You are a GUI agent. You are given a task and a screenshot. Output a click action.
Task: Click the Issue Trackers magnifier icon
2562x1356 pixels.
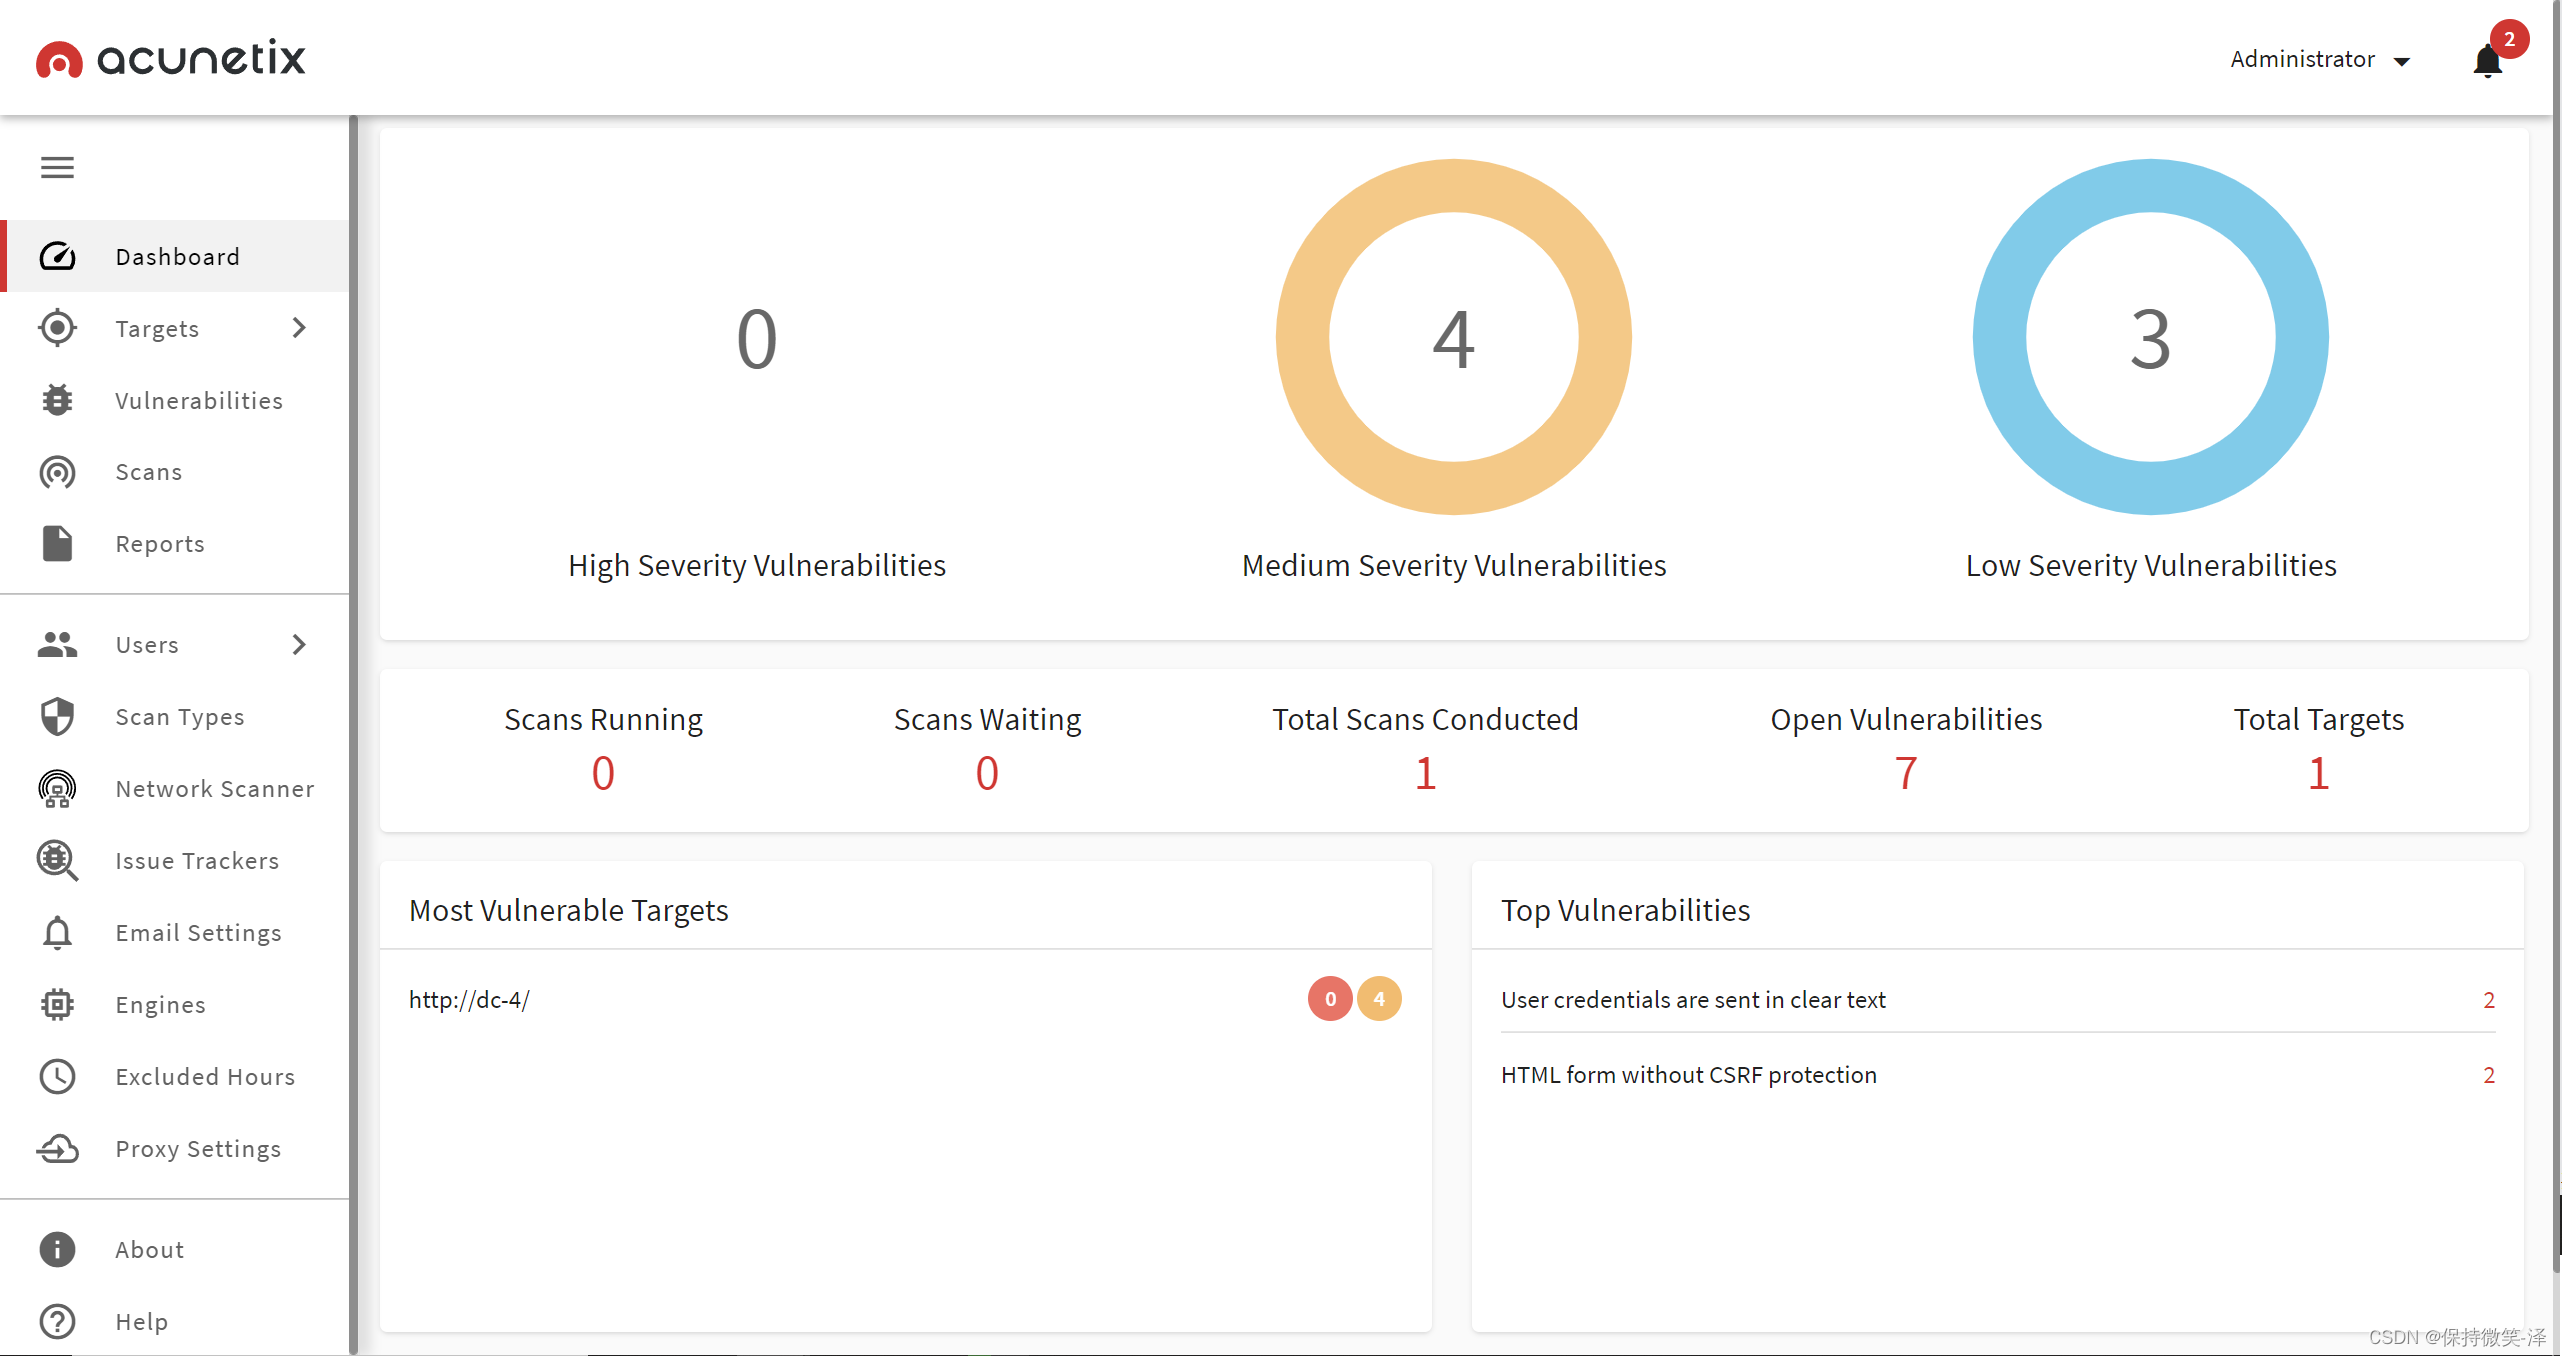click(x=57, y=861)
